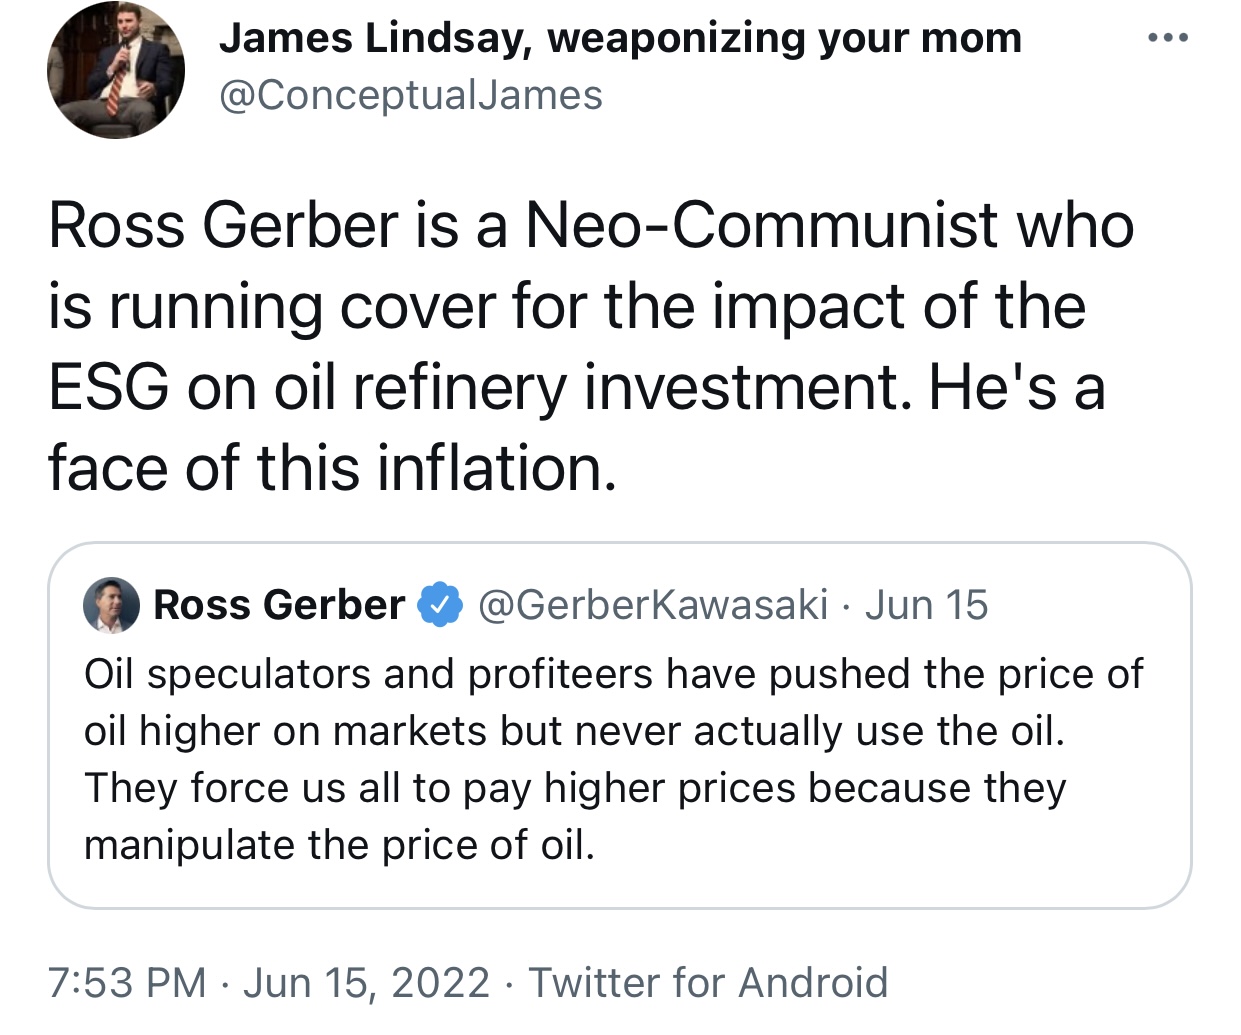
Task: Select the line 'Ross Gerber is a Neo-Communist who'
Action: pos(591,225)
